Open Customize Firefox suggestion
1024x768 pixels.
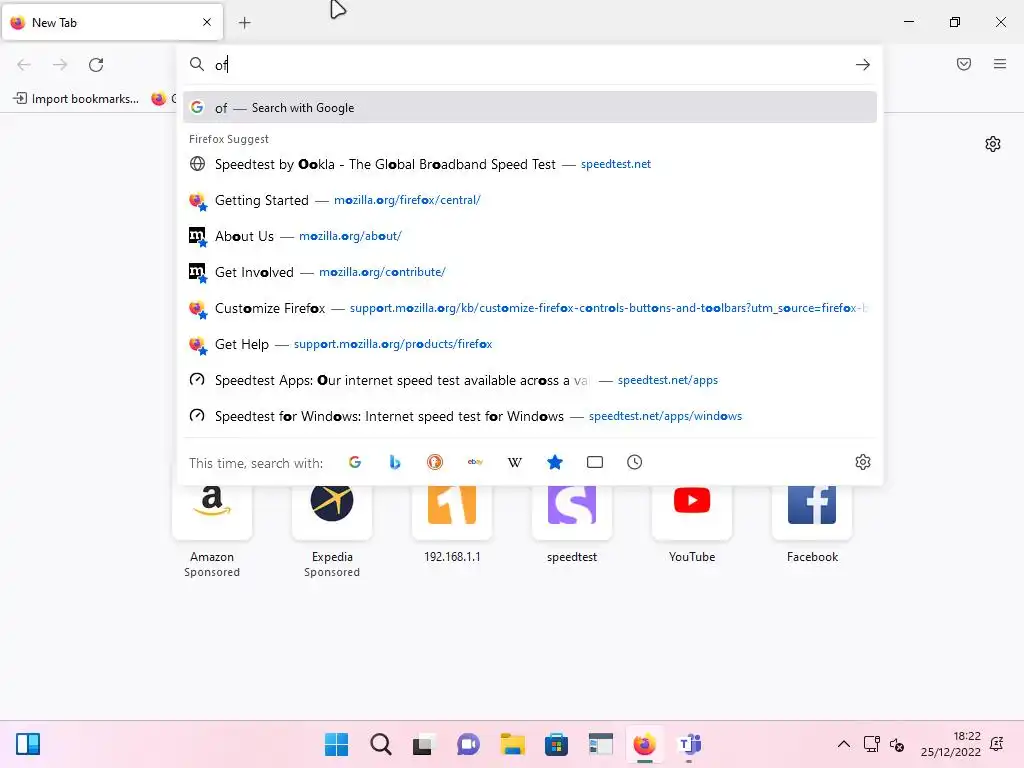(530, 308)
